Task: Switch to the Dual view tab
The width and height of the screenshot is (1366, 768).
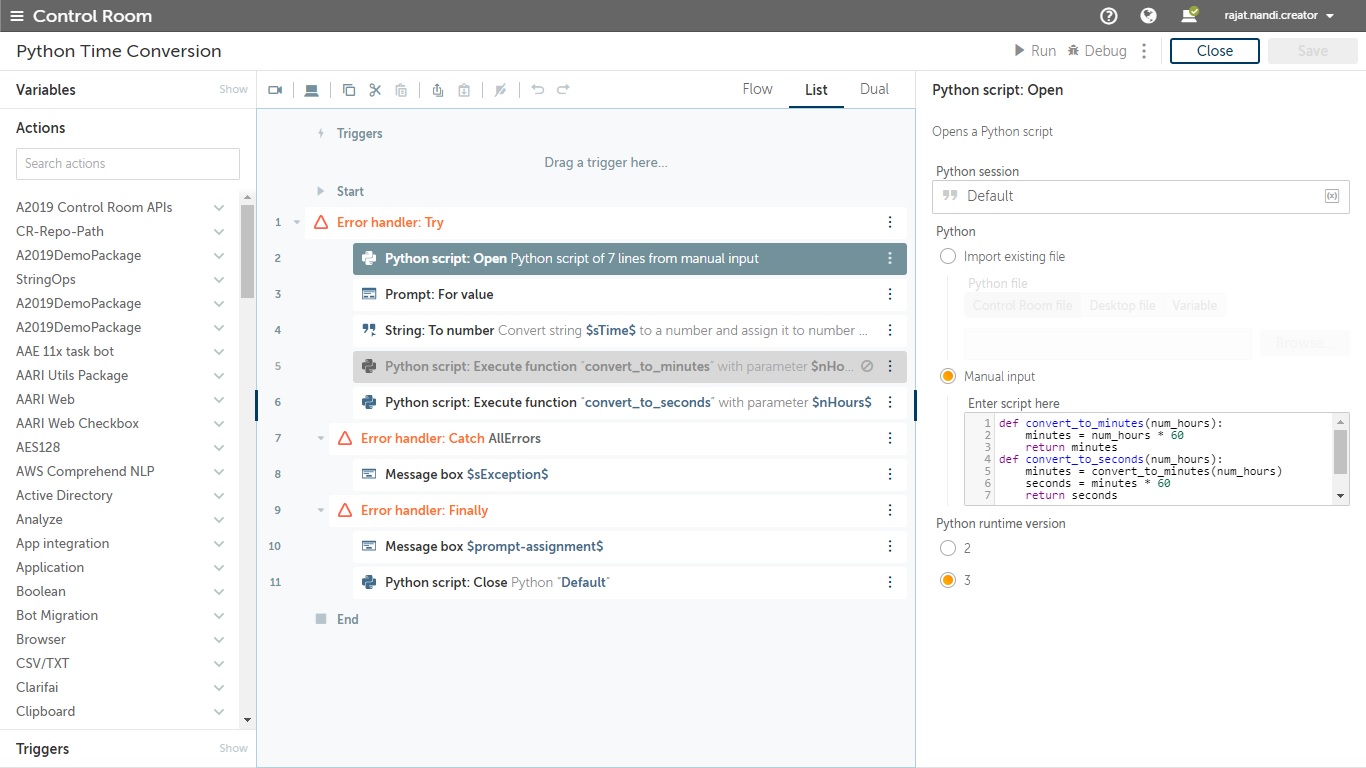Action: pyautogui.click(x=874, y=89)
